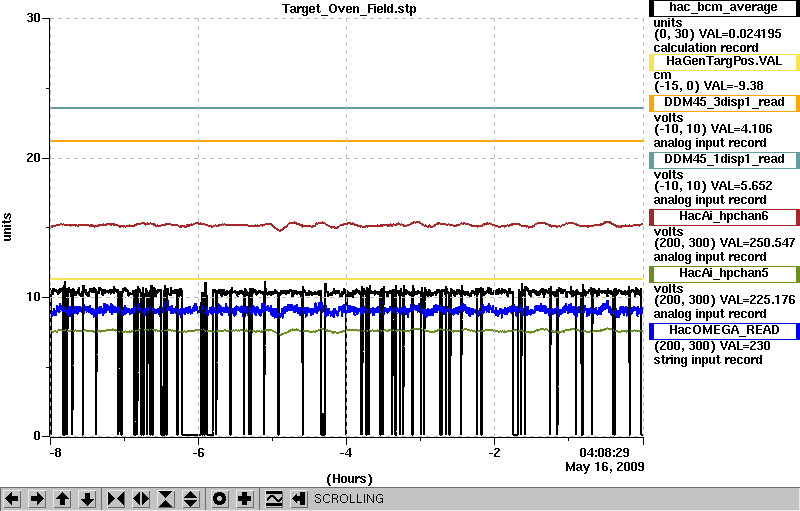The width and height of the screenshot is (800, 511).
Task: Zoom in on the time axis with the inward-pointing triangles button
Action: (116, 499)
